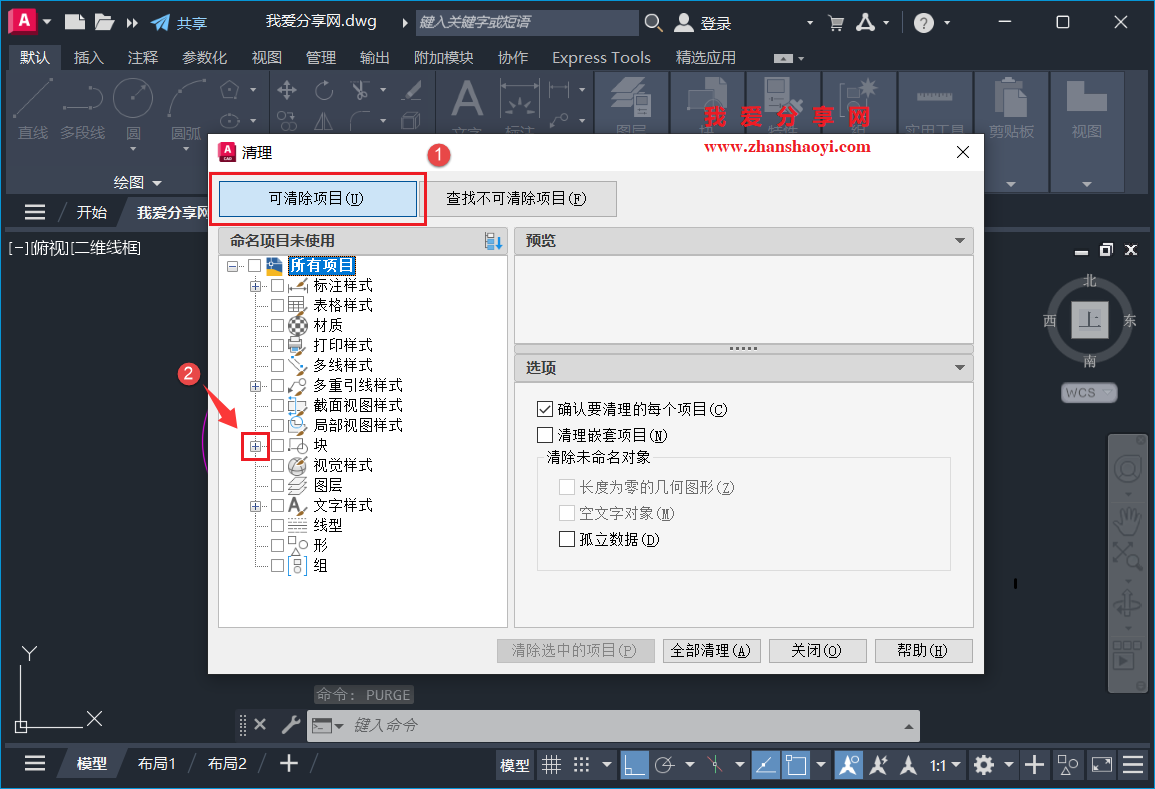Select the 多段线 polyline tool
1155x789 pixels.
(x=82, y=109)
